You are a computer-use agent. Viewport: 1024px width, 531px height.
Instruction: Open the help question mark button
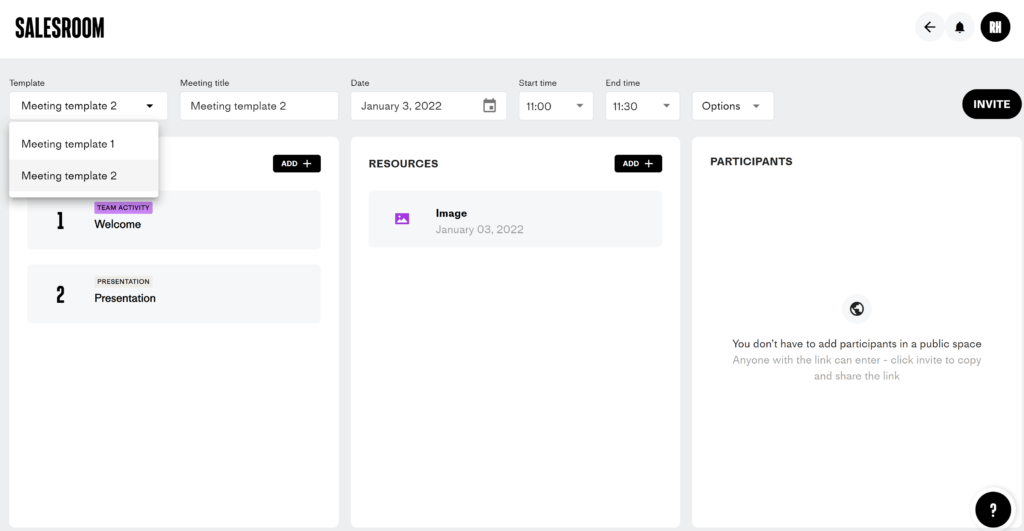click(x=993, y=509)
